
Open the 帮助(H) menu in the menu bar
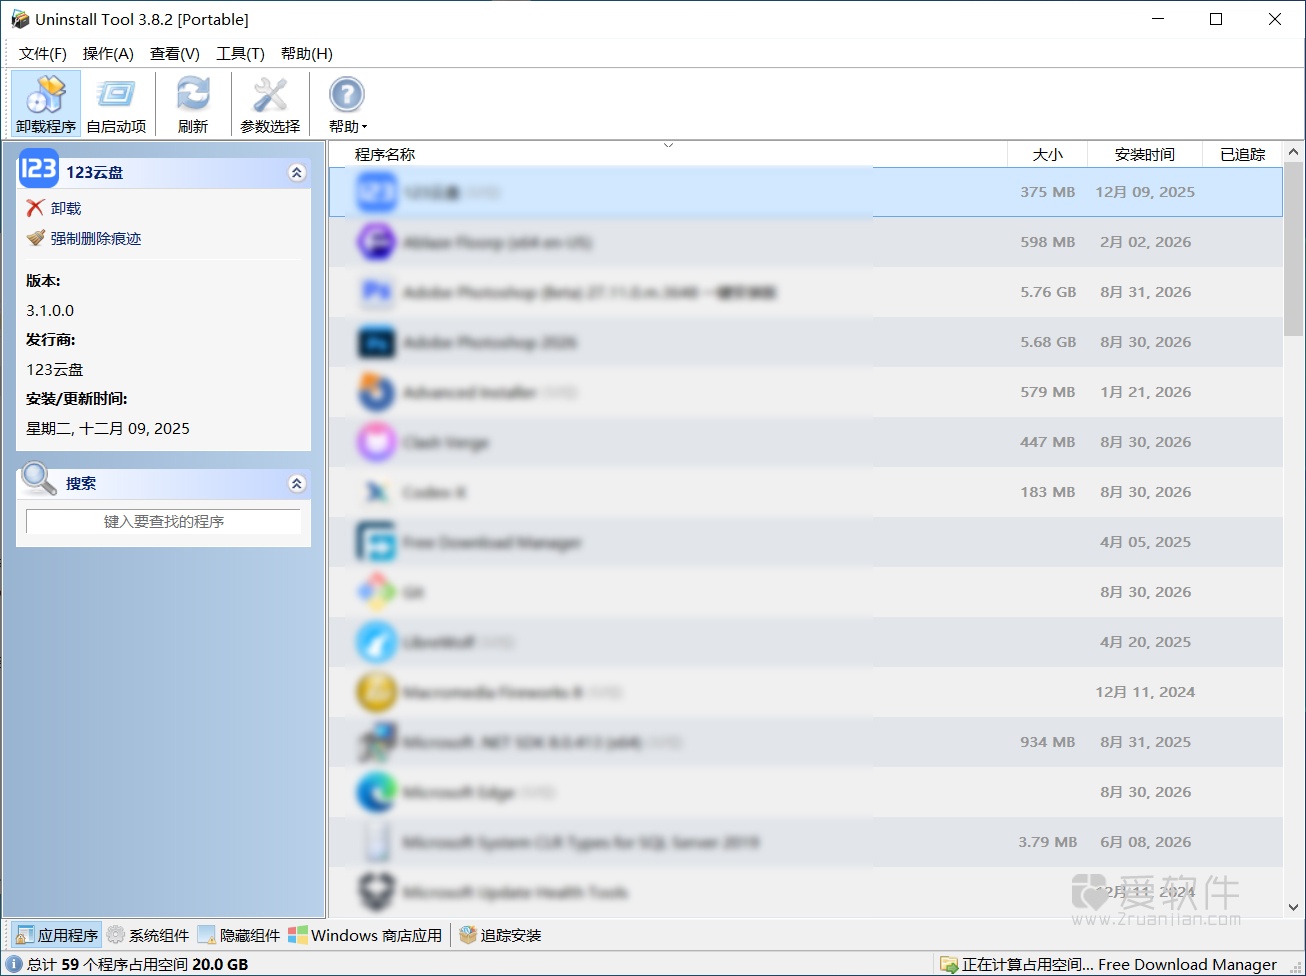click(307, 54)
